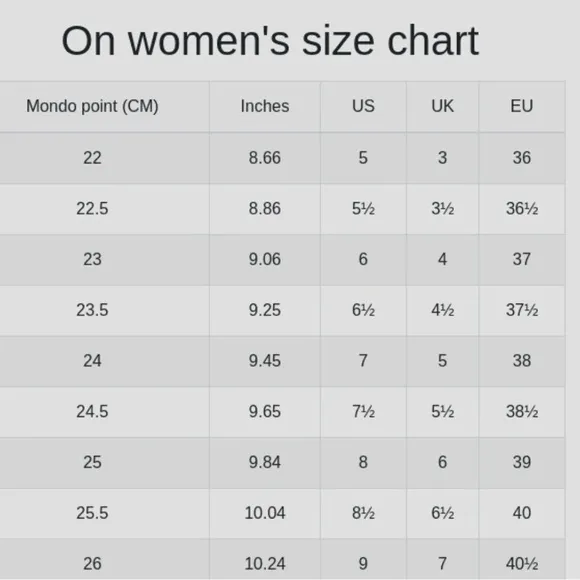Select the 'Mondo point (CM)' column header

click(x=92, y=106)
